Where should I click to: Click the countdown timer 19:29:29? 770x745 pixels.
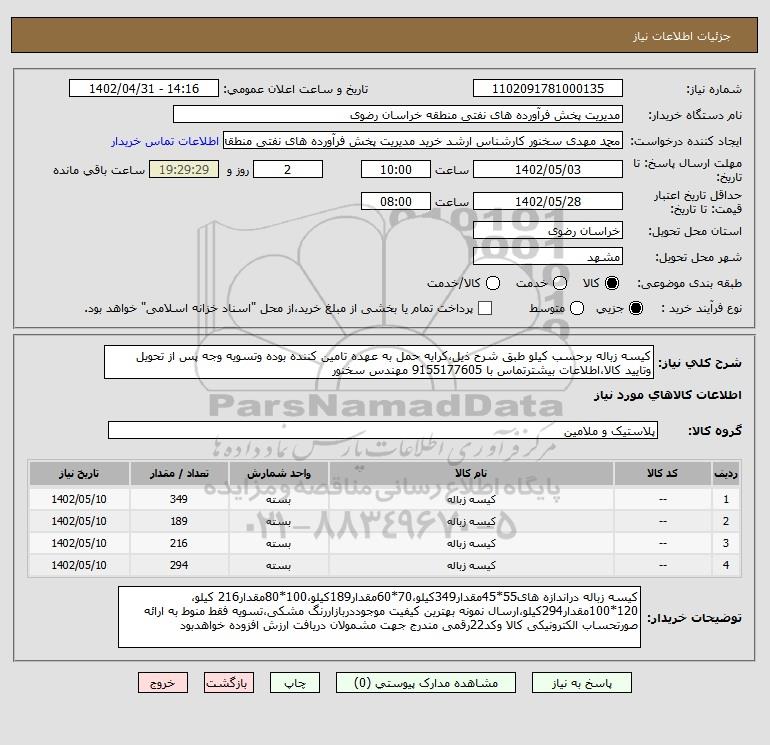(x=184, y=169)
